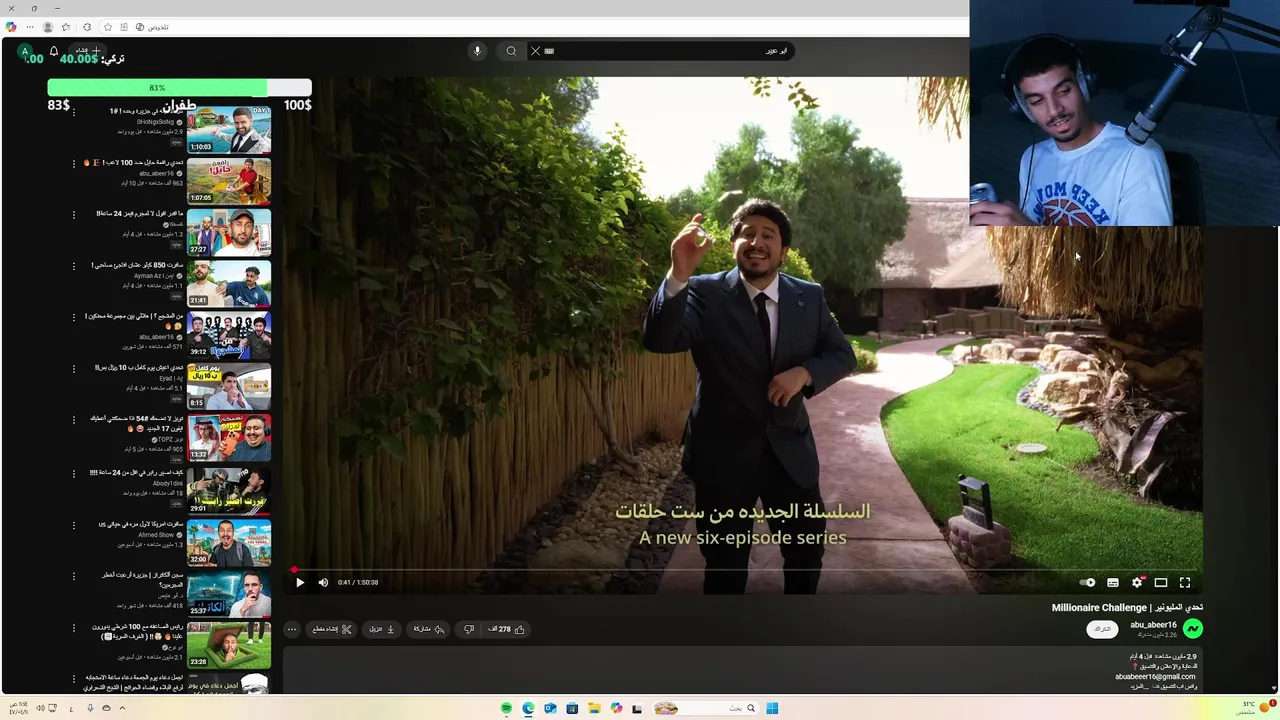Like the video with 278K likes
The image size is (1280, 720).
click(506, 629)
